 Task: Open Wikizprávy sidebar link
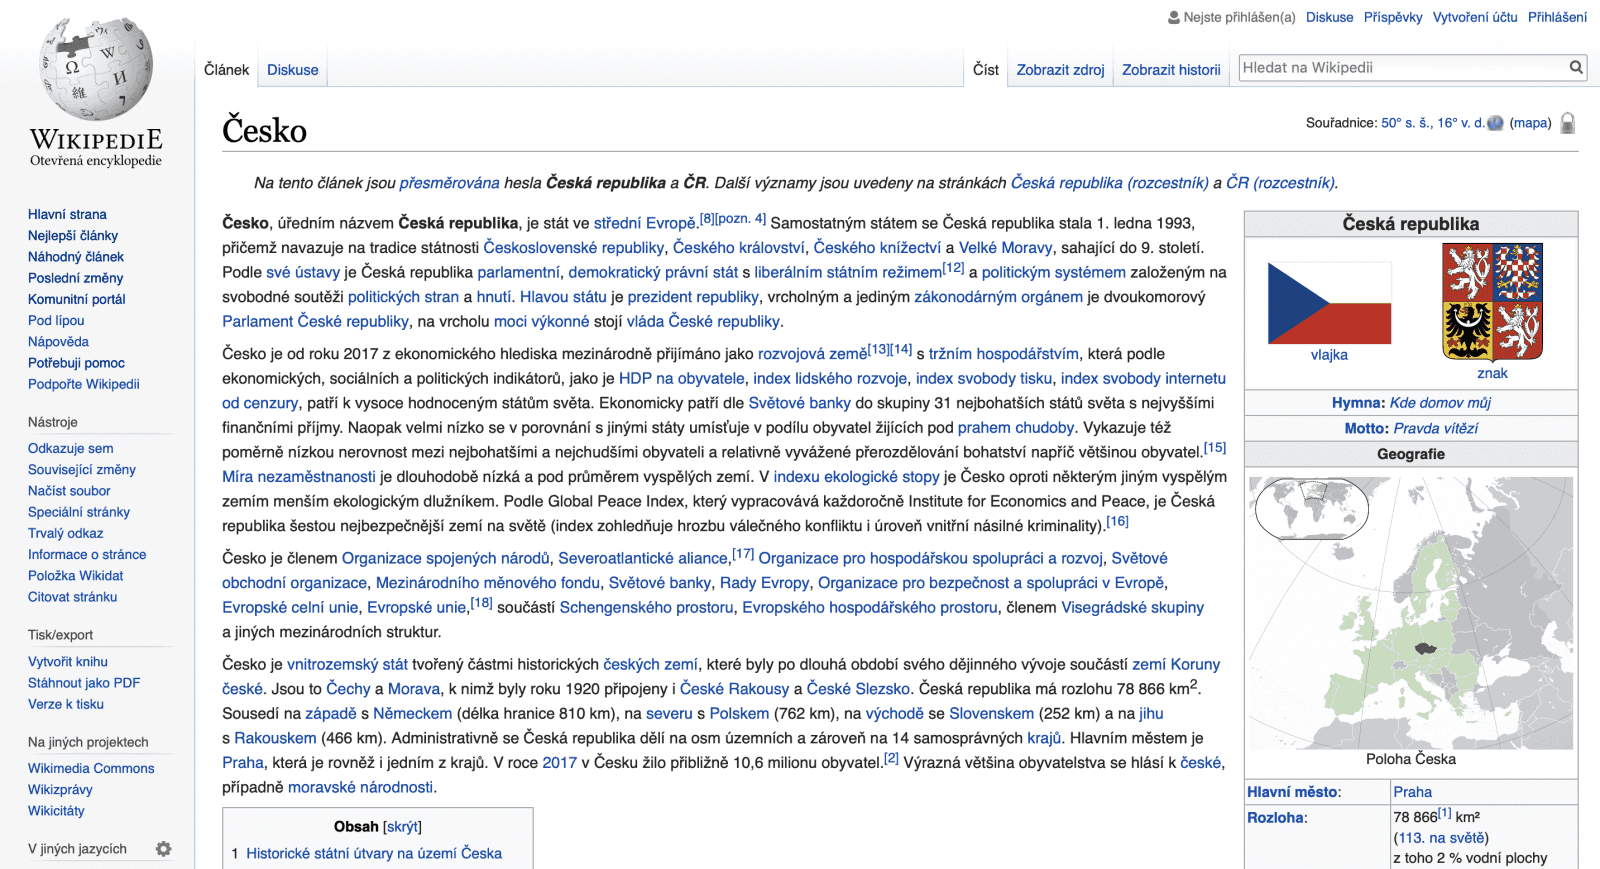pyautogui.click(x=60, y=790)
